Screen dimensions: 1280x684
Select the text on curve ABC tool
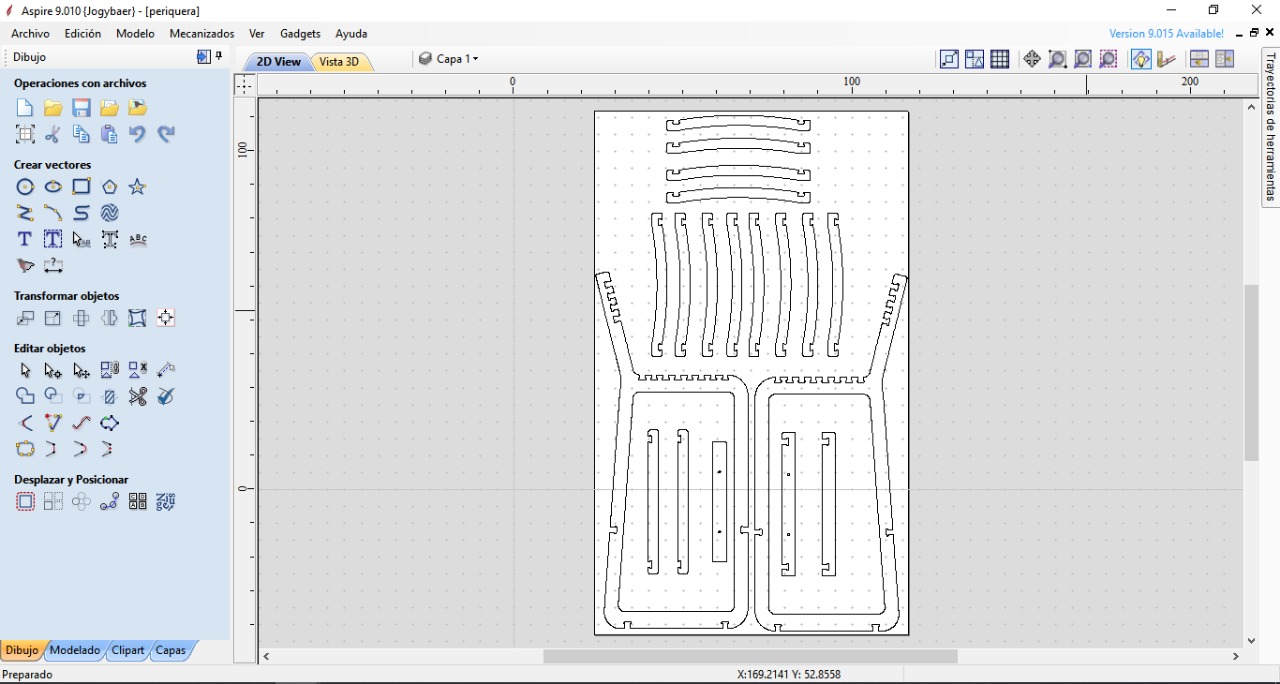tap(138, 239)
